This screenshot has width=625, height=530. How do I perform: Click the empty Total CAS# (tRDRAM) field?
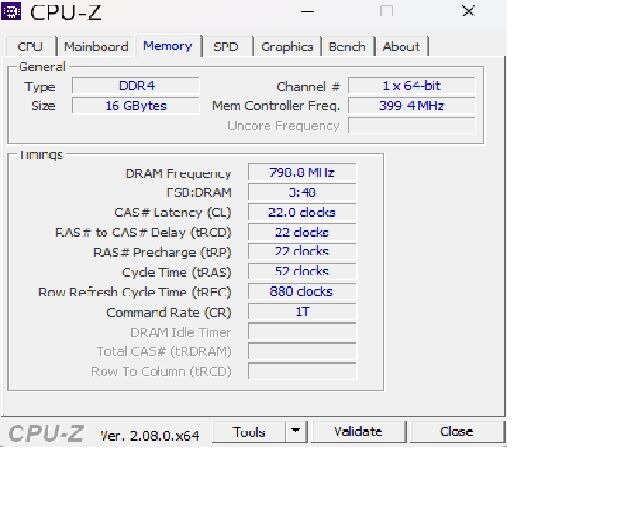point(302,351)
